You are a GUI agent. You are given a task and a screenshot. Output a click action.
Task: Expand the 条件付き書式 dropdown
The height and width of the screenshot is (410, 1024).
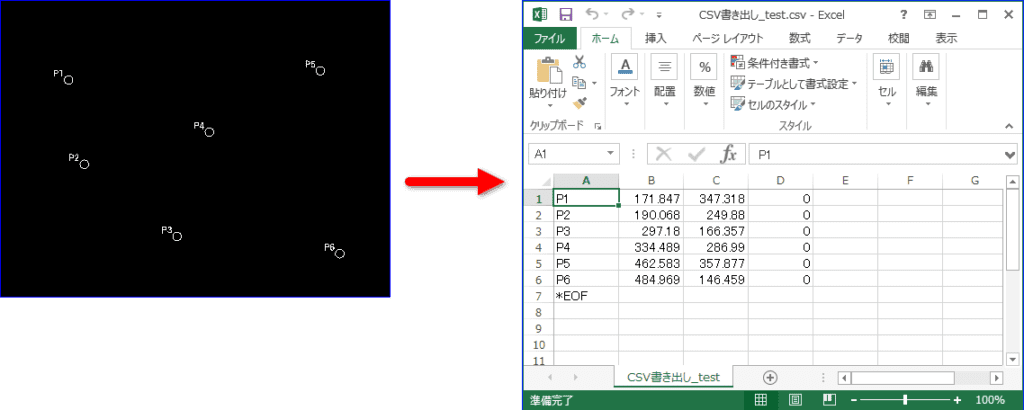pyautogui.click(x=776, y=63)
